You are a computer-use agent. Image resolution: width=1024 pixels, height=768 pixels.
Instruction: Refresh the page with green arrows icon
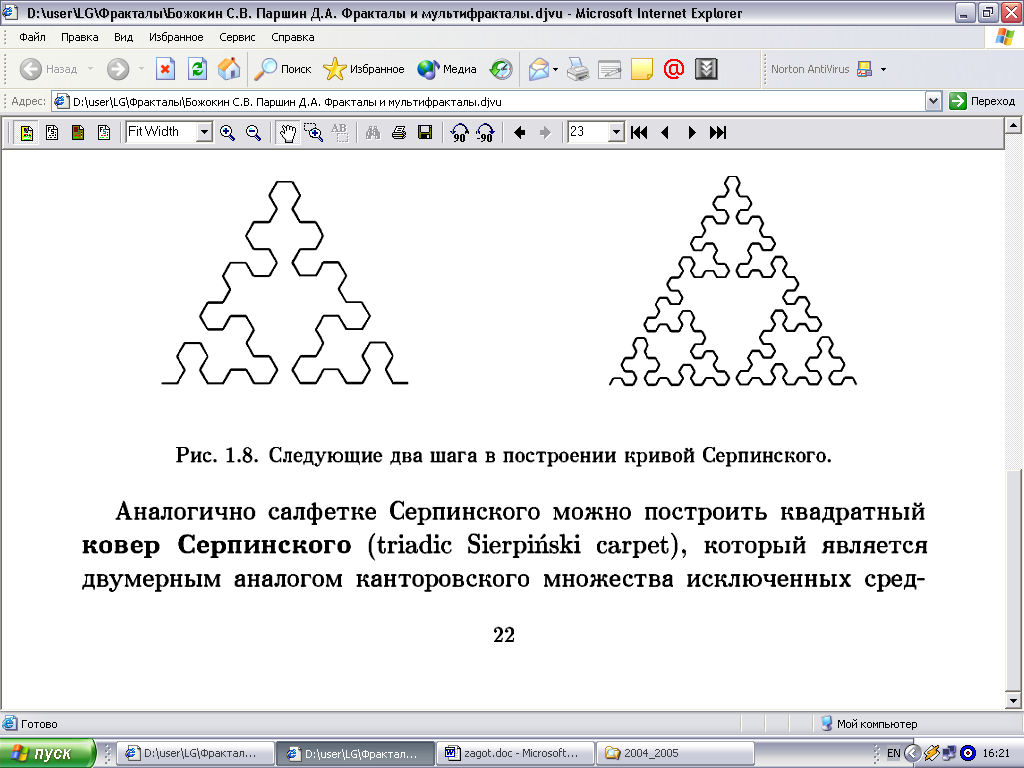pyautogui.click(x=197, y=69)
